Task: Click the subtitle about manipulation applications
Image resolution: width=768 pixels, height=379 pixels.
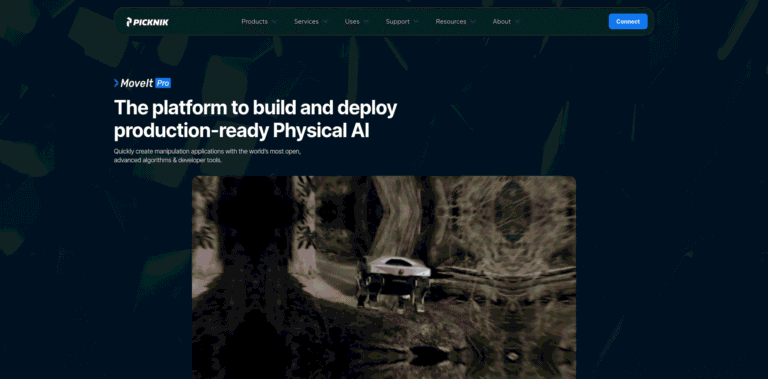Action: (207, 156)
